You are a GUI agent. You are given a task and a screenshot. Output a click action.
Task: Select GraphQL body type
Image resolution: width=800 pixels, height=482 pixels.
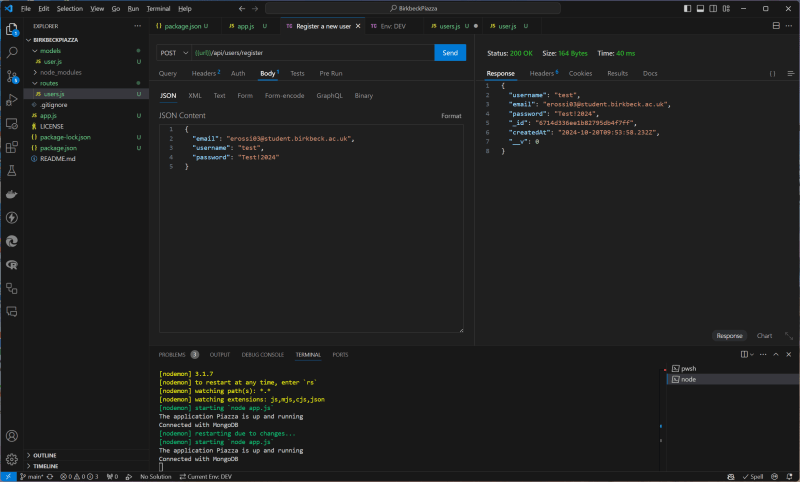[x=329, y=96]
